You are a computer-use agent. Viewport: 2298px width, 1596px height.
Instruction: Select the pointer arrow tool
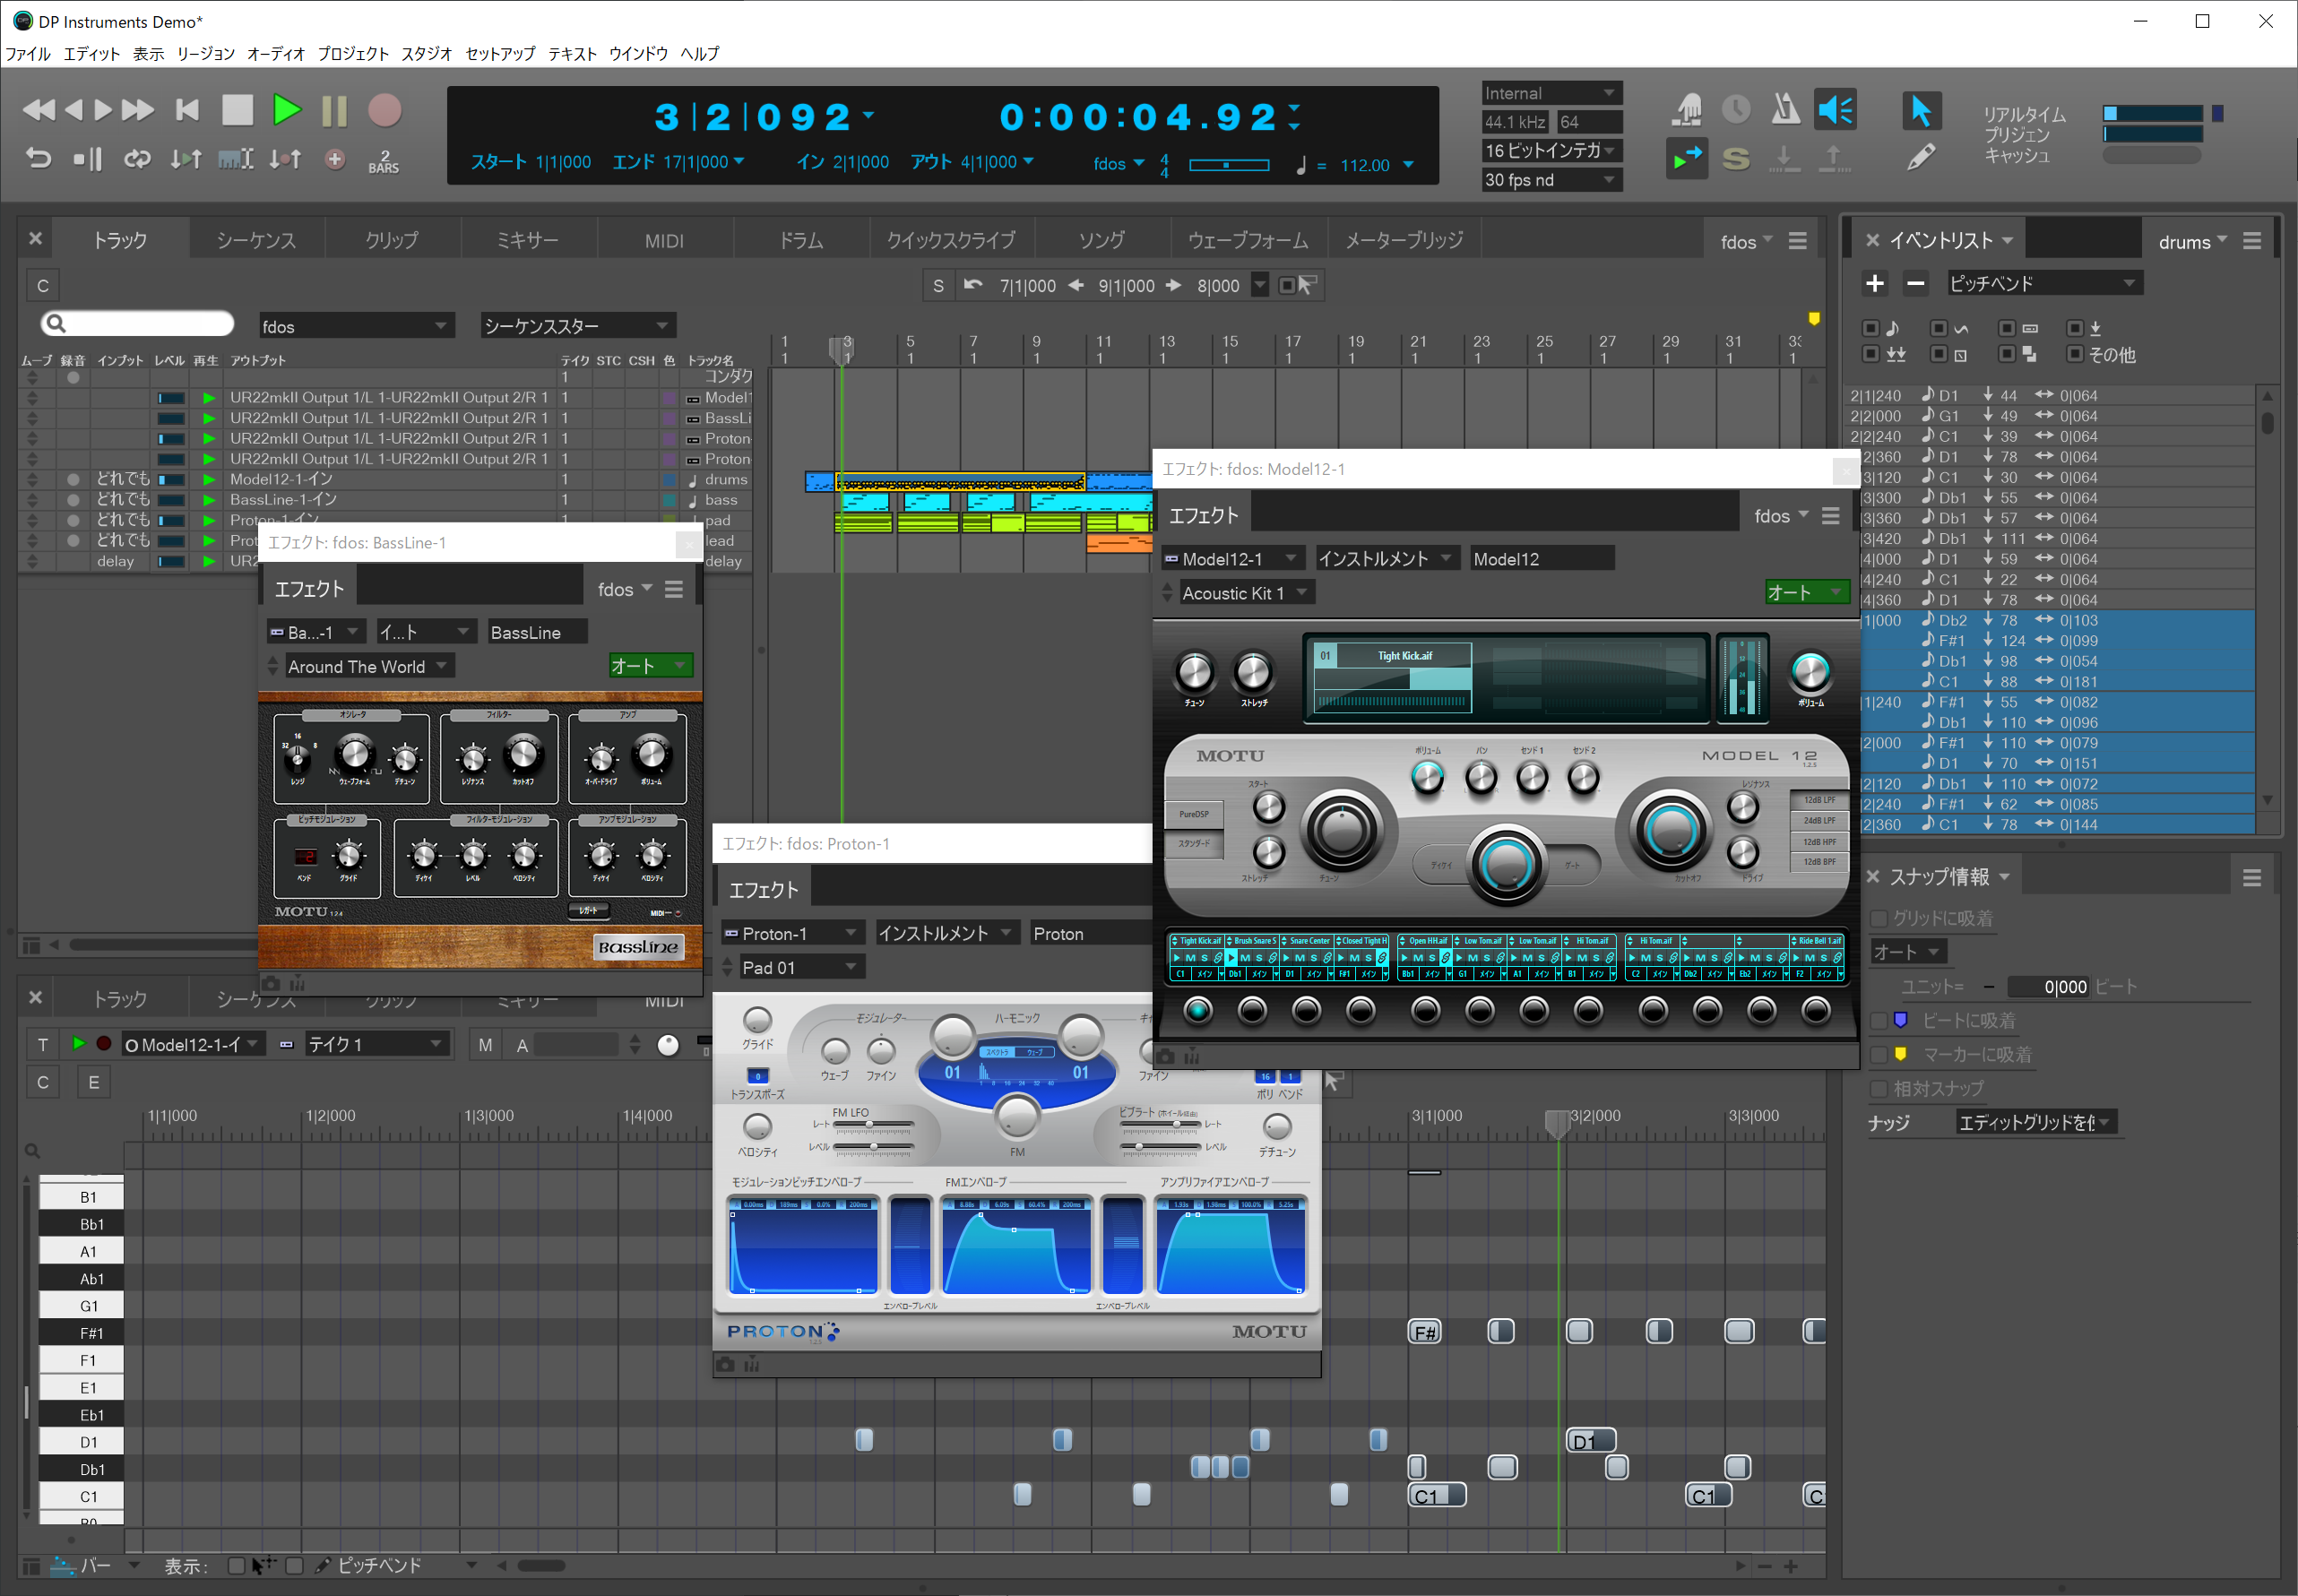1921,110
